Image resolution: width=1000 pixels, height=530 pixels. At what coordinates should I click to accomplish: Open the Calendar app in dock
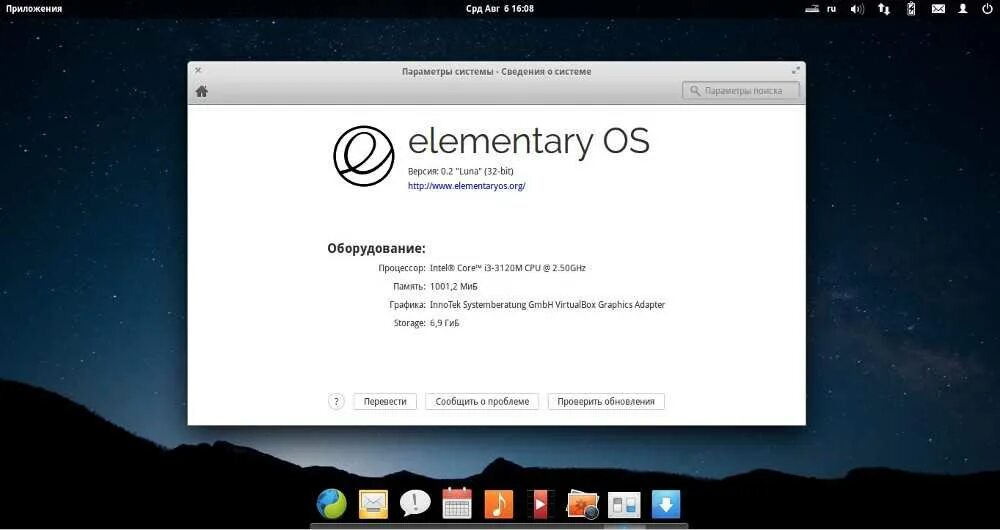[457, 503]
